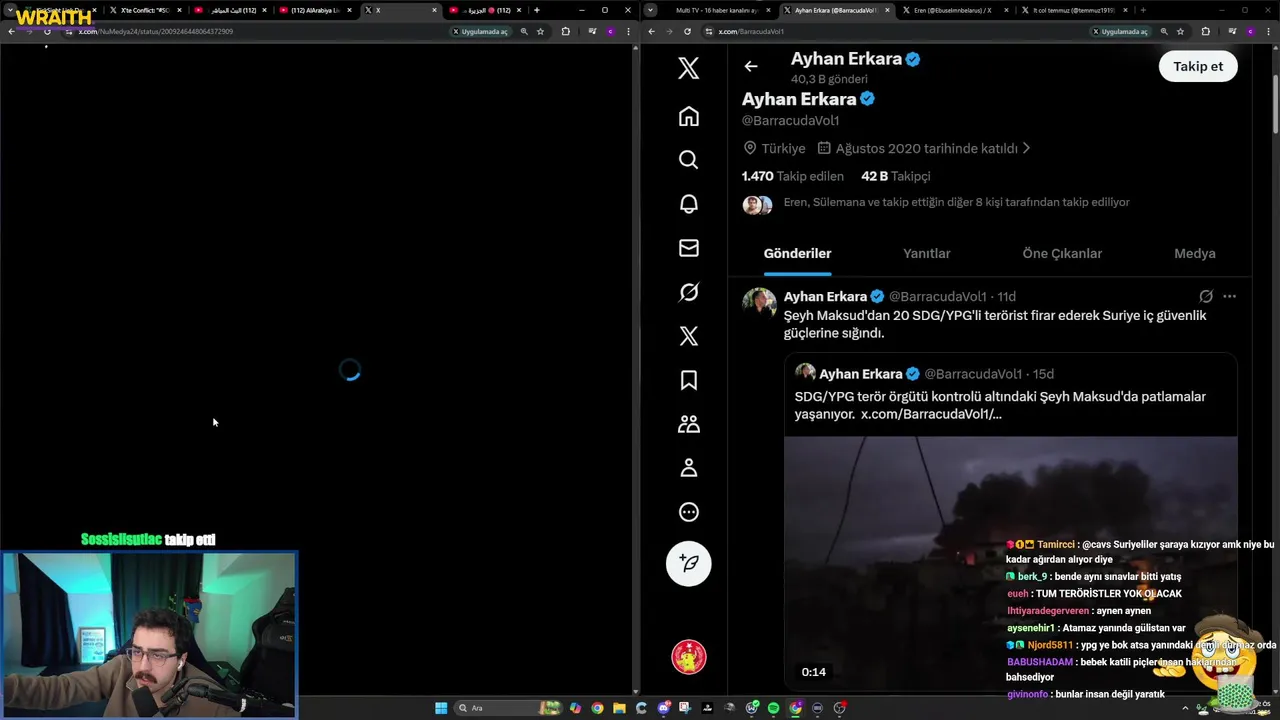Viewport: 1280px width, 720px height.
Task: Open three-dot Chrome menu in right browser
Action: [1270, 31]
